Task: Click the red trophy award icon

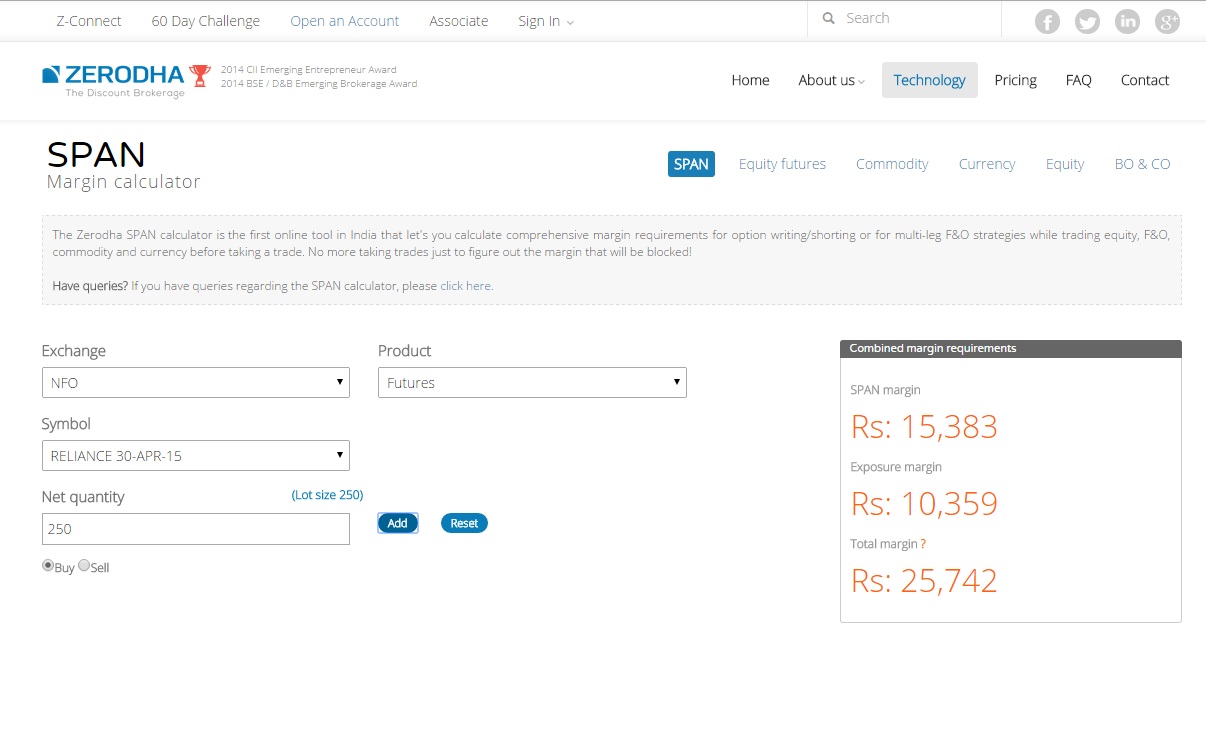Action: [200, 76]
